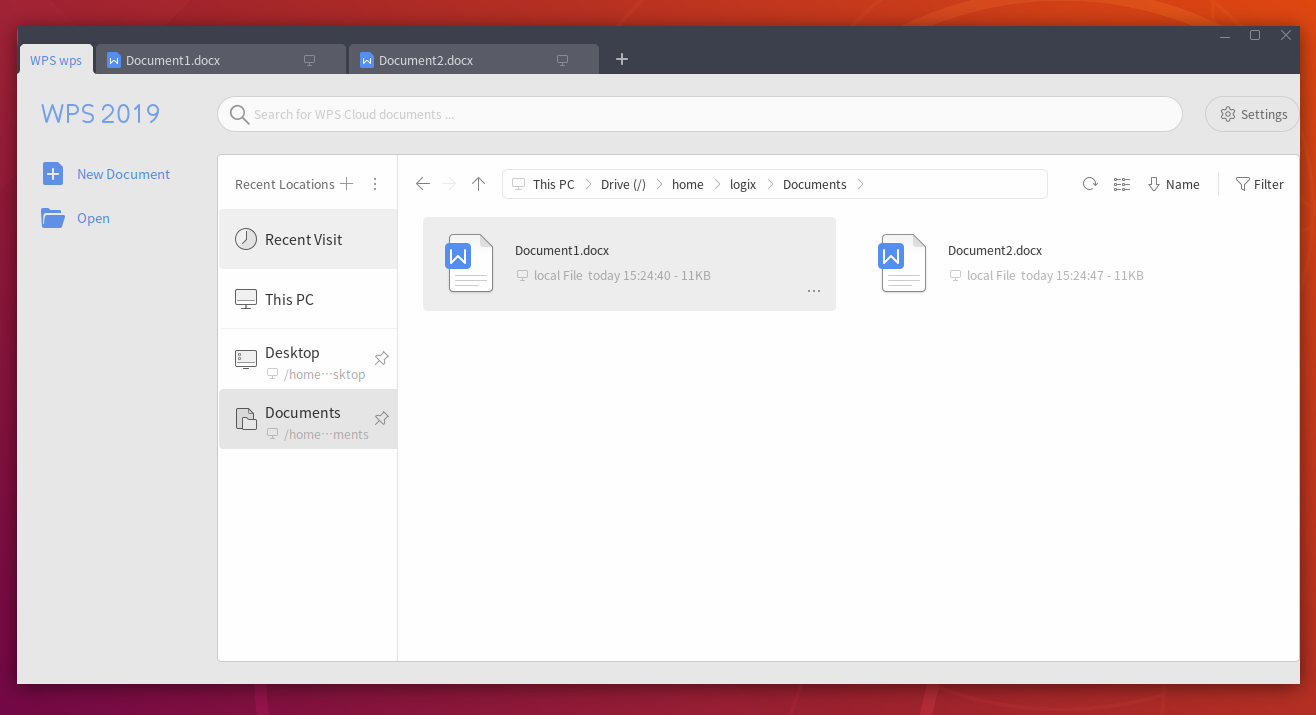1316x715 pixels.
Task: Expand the chevron after Documents in breadcrumb
Action: click(861, 184)
